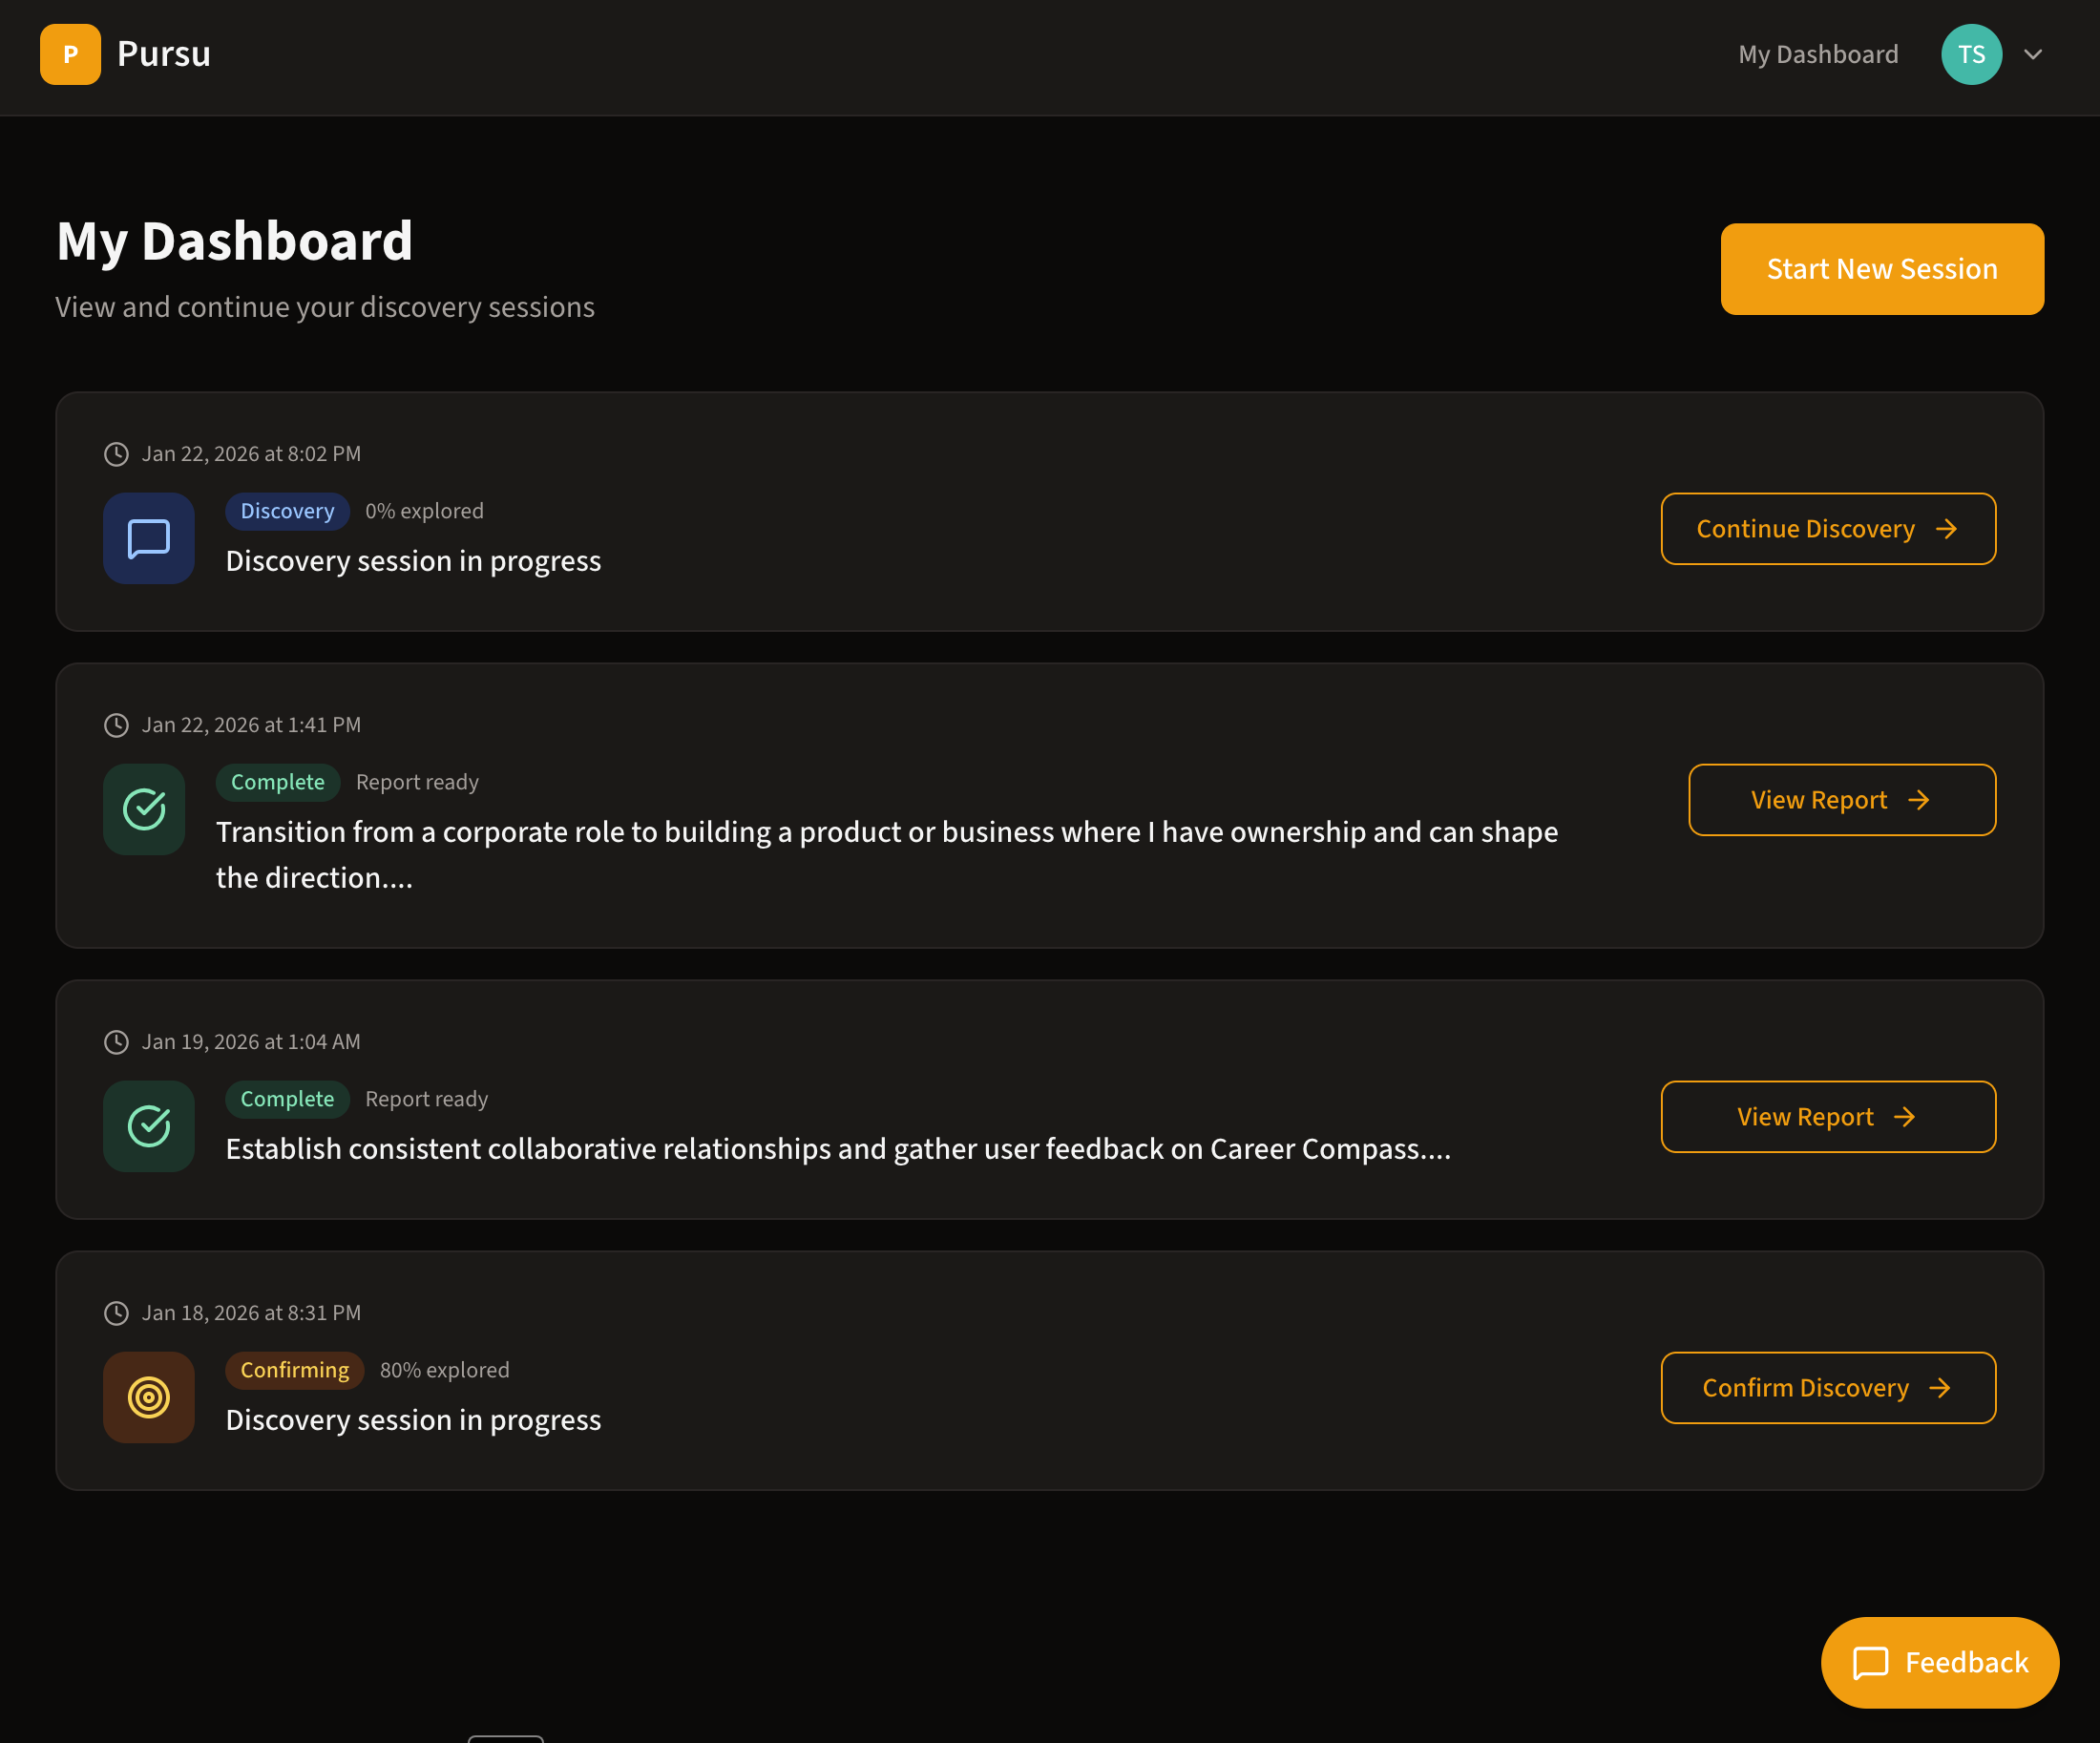Click the Pursu brand name text
Image resolution: width=2100 pixels, height=1743 pixels.
coord(164,54)
